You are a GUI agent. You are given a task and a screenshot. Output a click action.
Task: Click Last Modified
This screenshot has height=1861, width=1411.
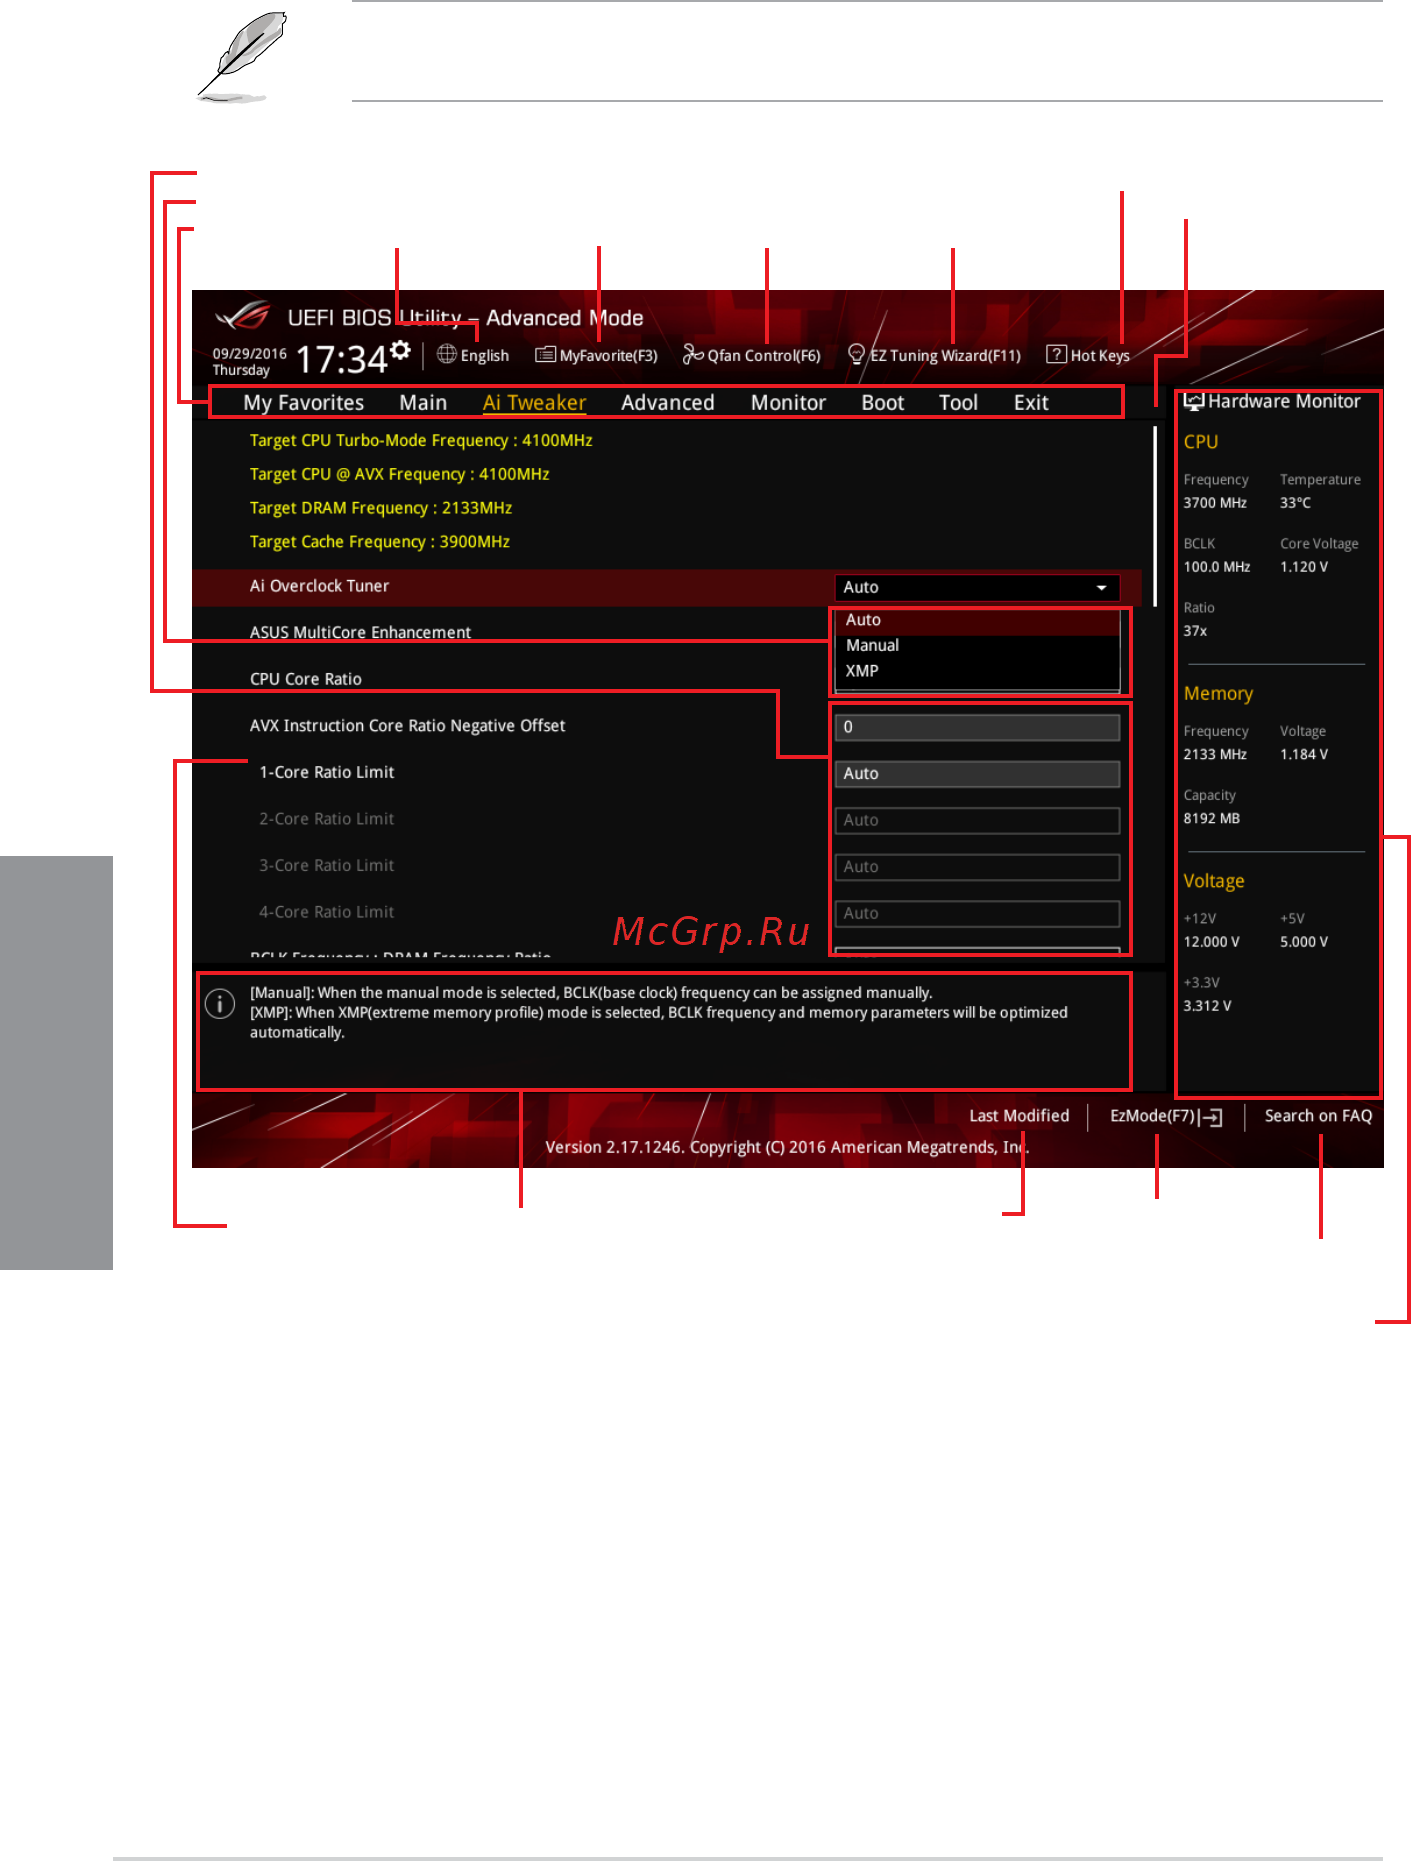pos(1019,1116)
